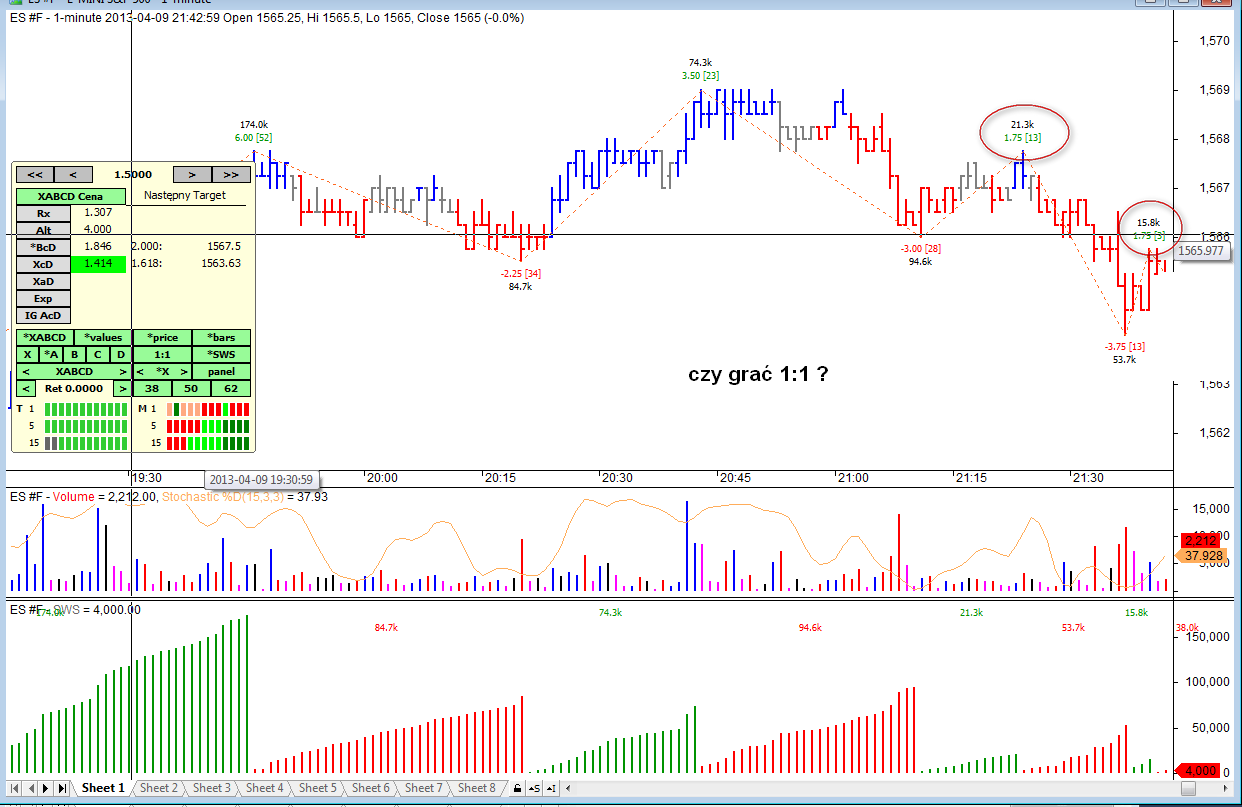This screenshot has height=807, width=1242.
Task: Click the red 2,212 volume value tag
Action: 1200,540
